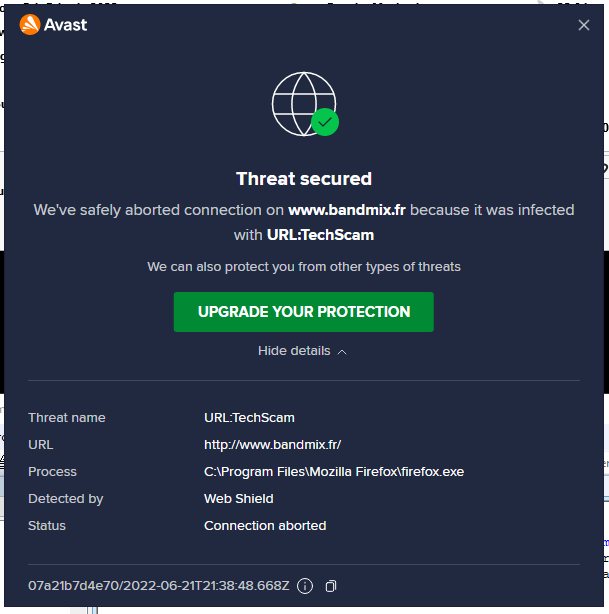Copy the detection ID with copy icon
This screenshot has height=614, width=609.
coord(331,585)
